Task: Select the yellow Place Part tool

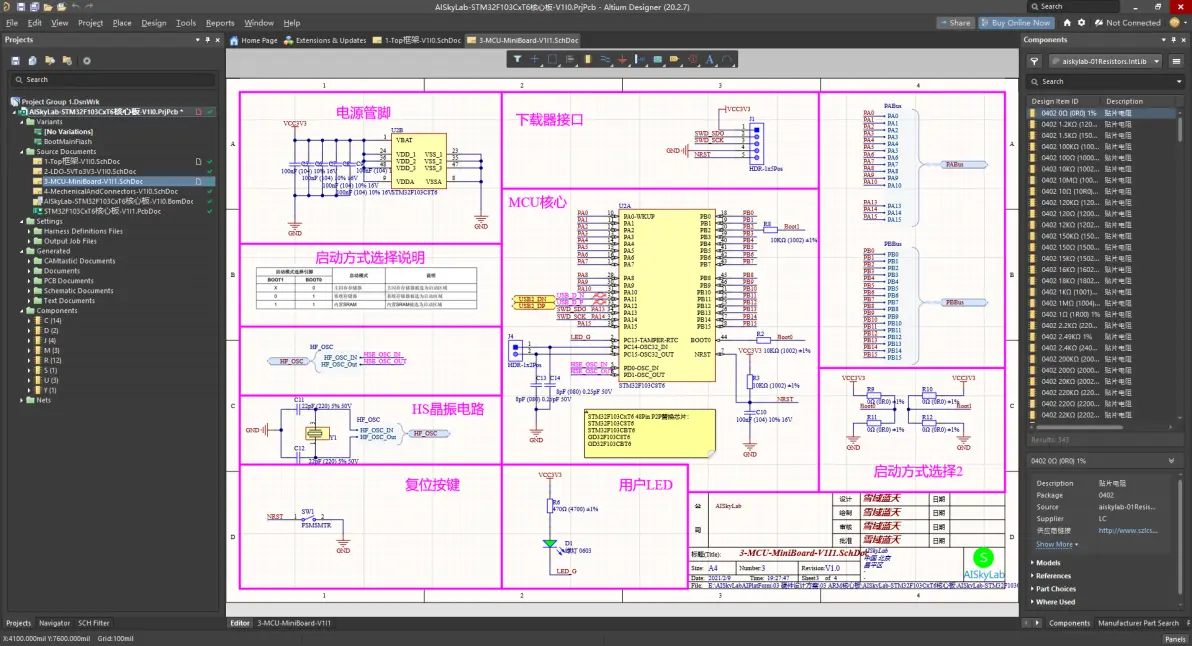Action: (588, 59)
